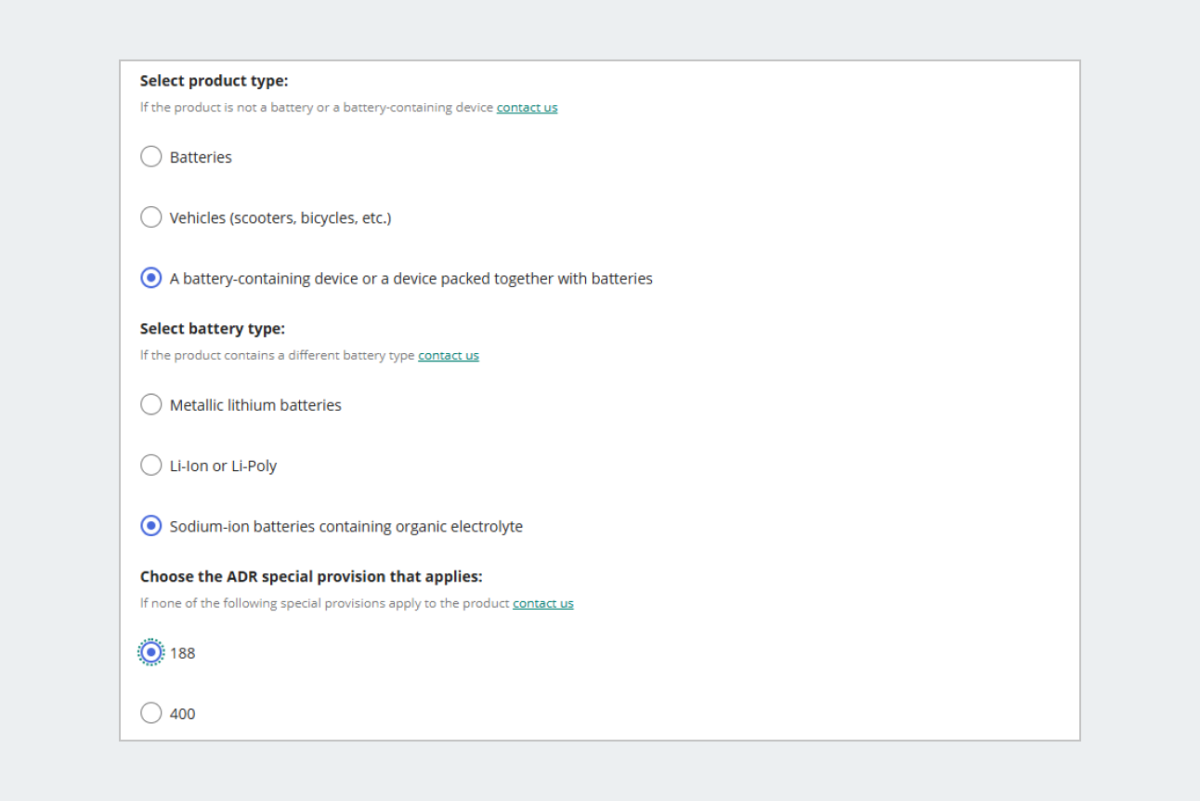
Task: Click the focused 188 radio button
Action: 151,653
